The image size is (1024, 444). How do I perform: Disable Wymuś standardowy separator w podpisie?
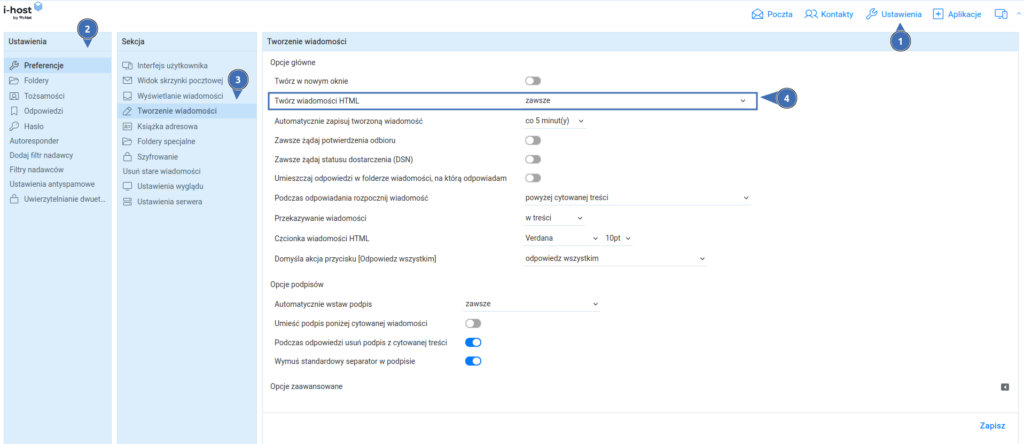(473, 361)
